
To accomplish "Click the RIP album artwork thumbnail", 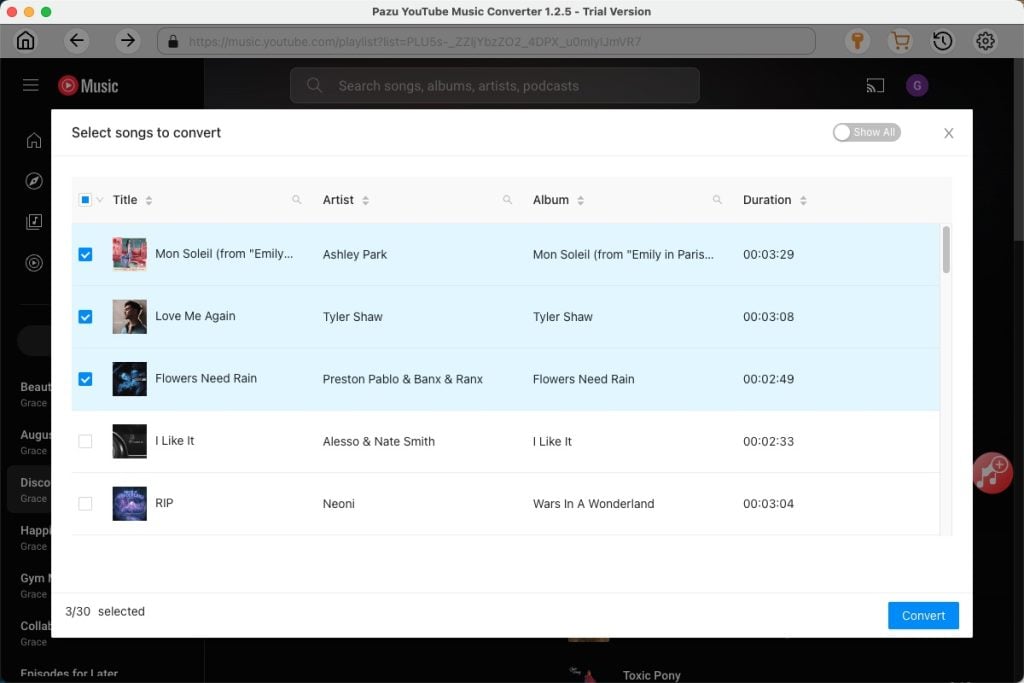I will pyautogui.click(x=129, y=503).
